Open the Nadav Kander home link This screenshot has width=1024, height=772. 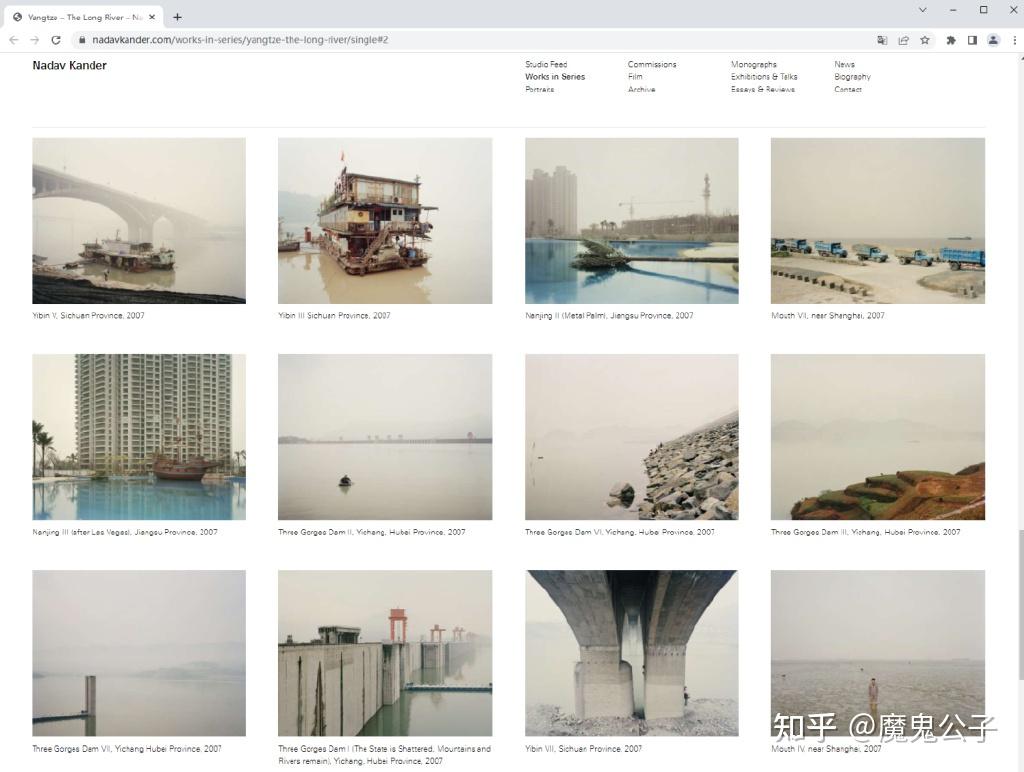pyautogui.click(x=69, y=65)
